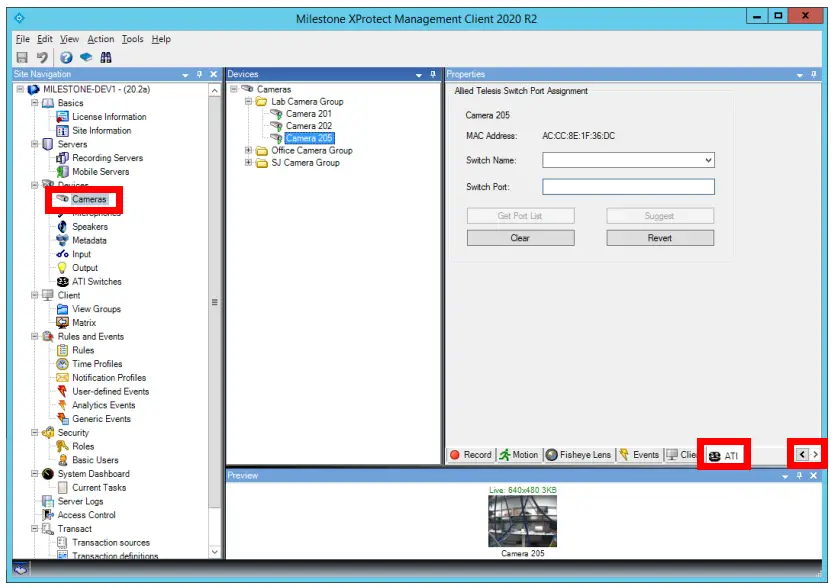Click the Server Logs icon
The width and height of the screenshot is (834, 588).
[x=48, y=502]
